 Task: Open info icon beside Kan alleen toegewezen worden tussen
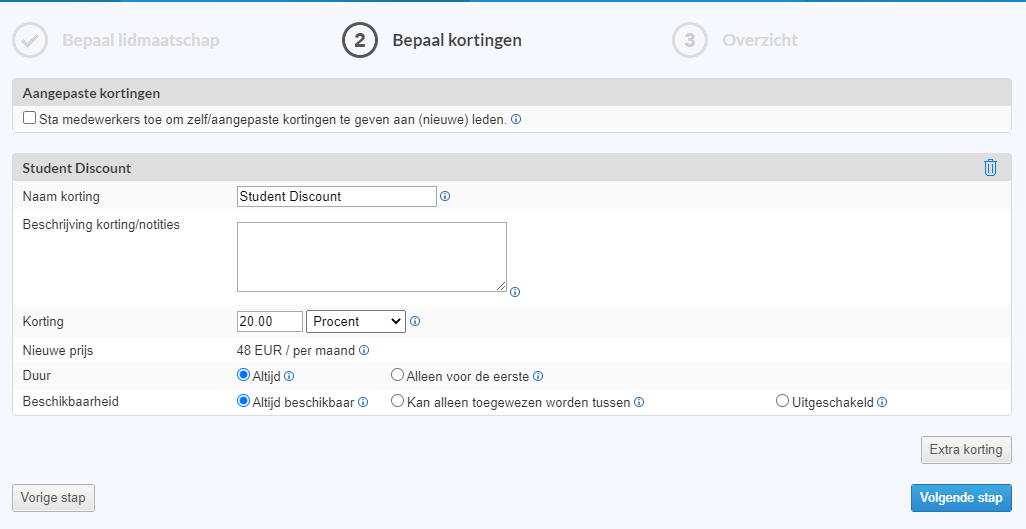click(639, 402)
